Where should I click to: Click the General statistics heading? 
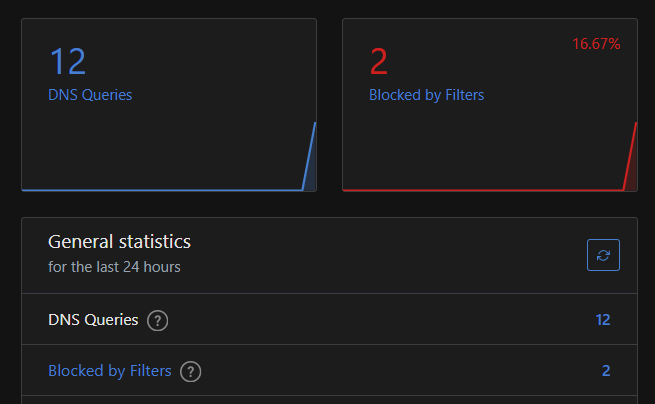pos(119,241)
